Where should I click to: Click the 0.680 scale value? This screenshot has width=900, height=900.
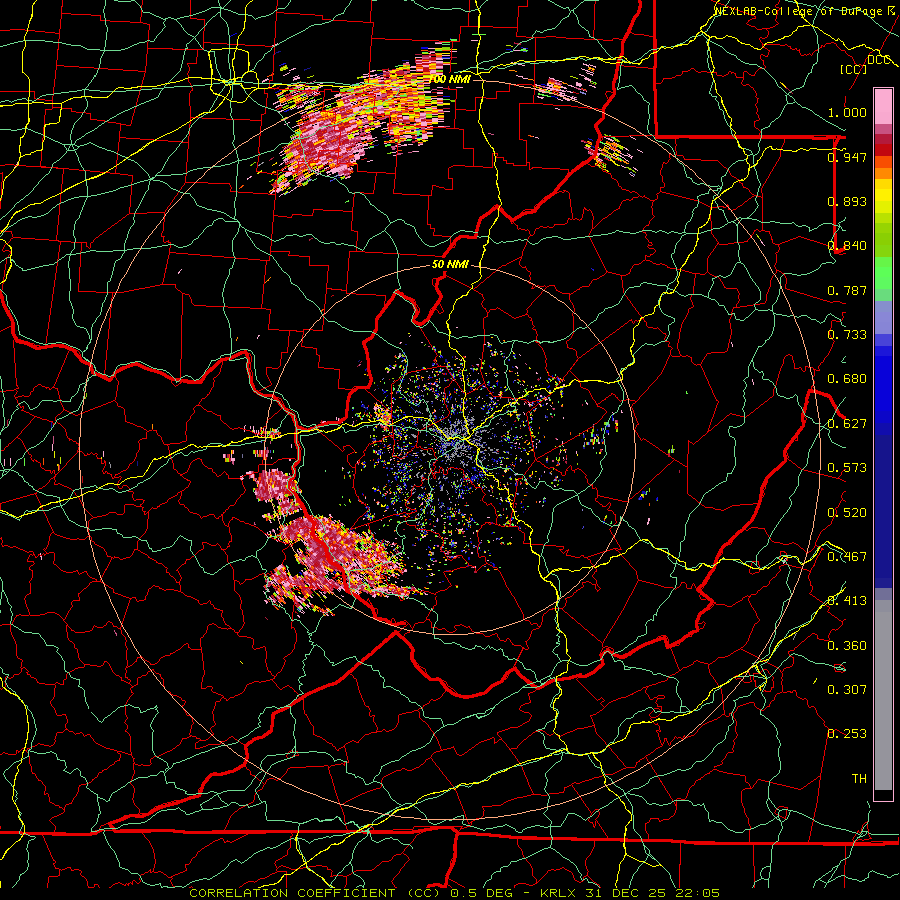847,379
